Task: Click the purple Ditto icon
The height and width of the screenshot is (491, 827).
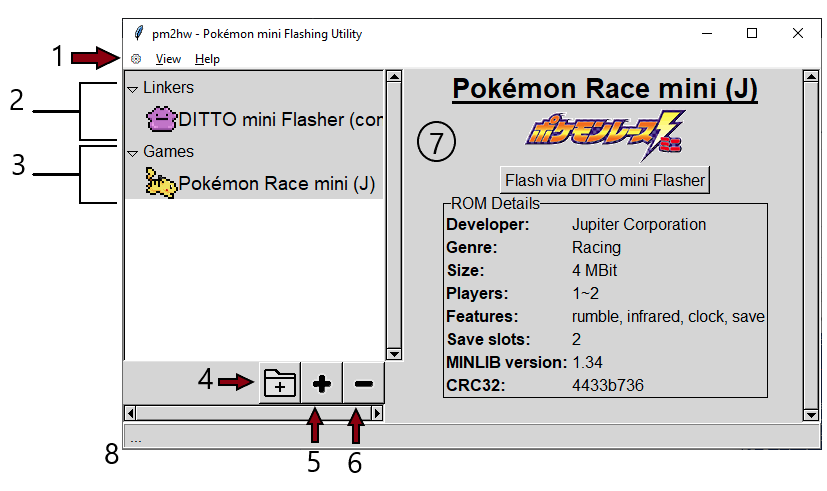Action: (161, 119)
